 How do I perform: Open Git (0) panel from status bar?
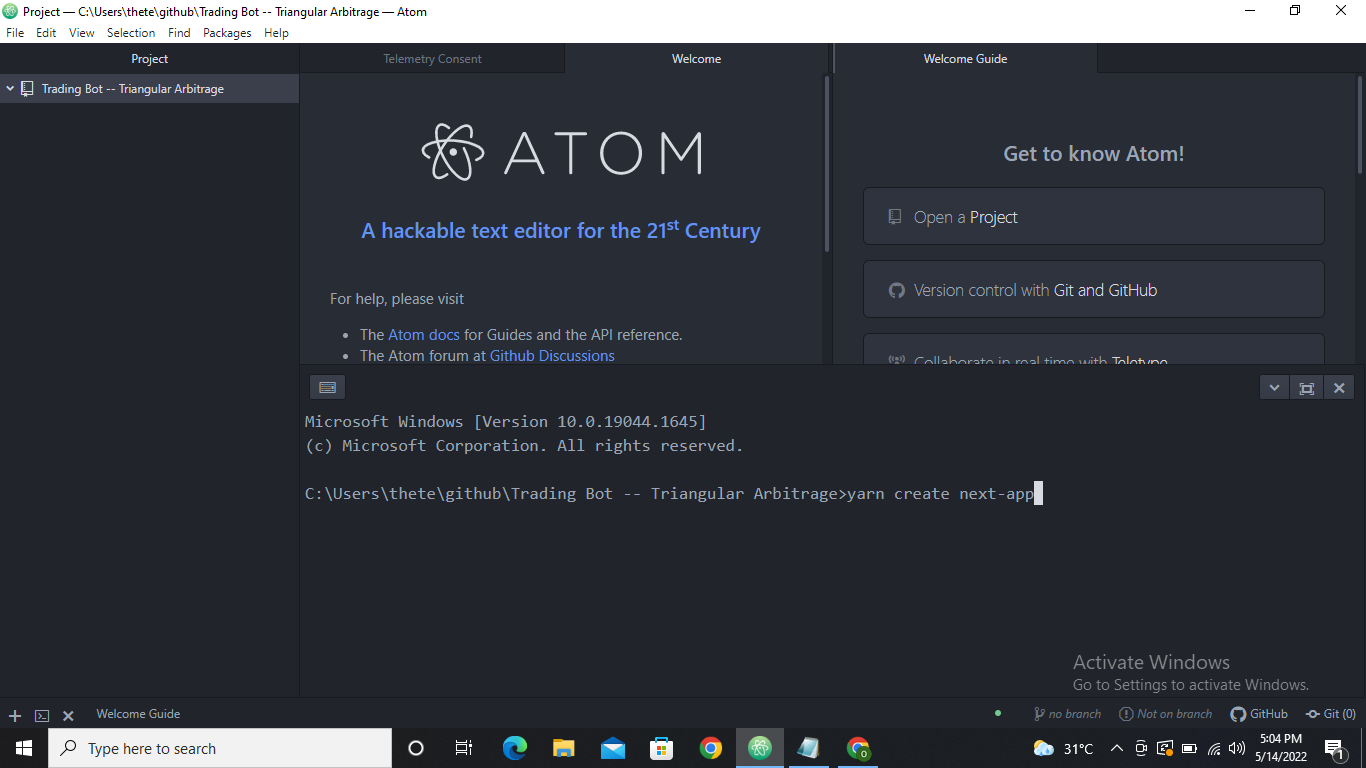pos(1330,714)
